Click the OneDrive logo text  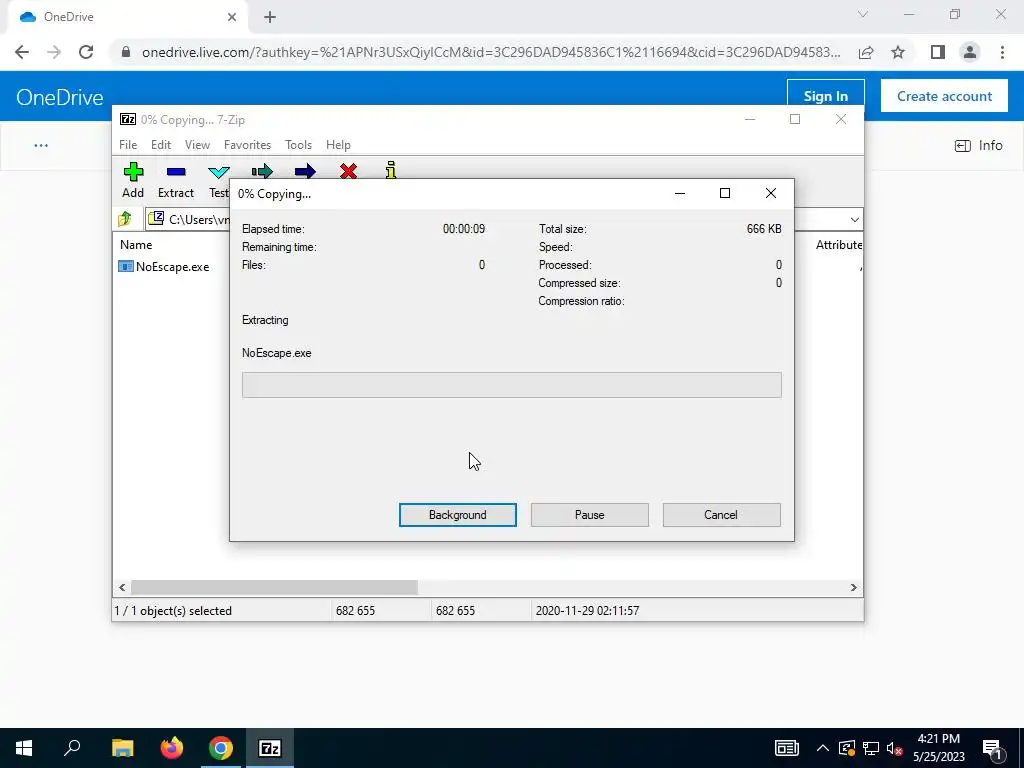[x=59, y=97]
